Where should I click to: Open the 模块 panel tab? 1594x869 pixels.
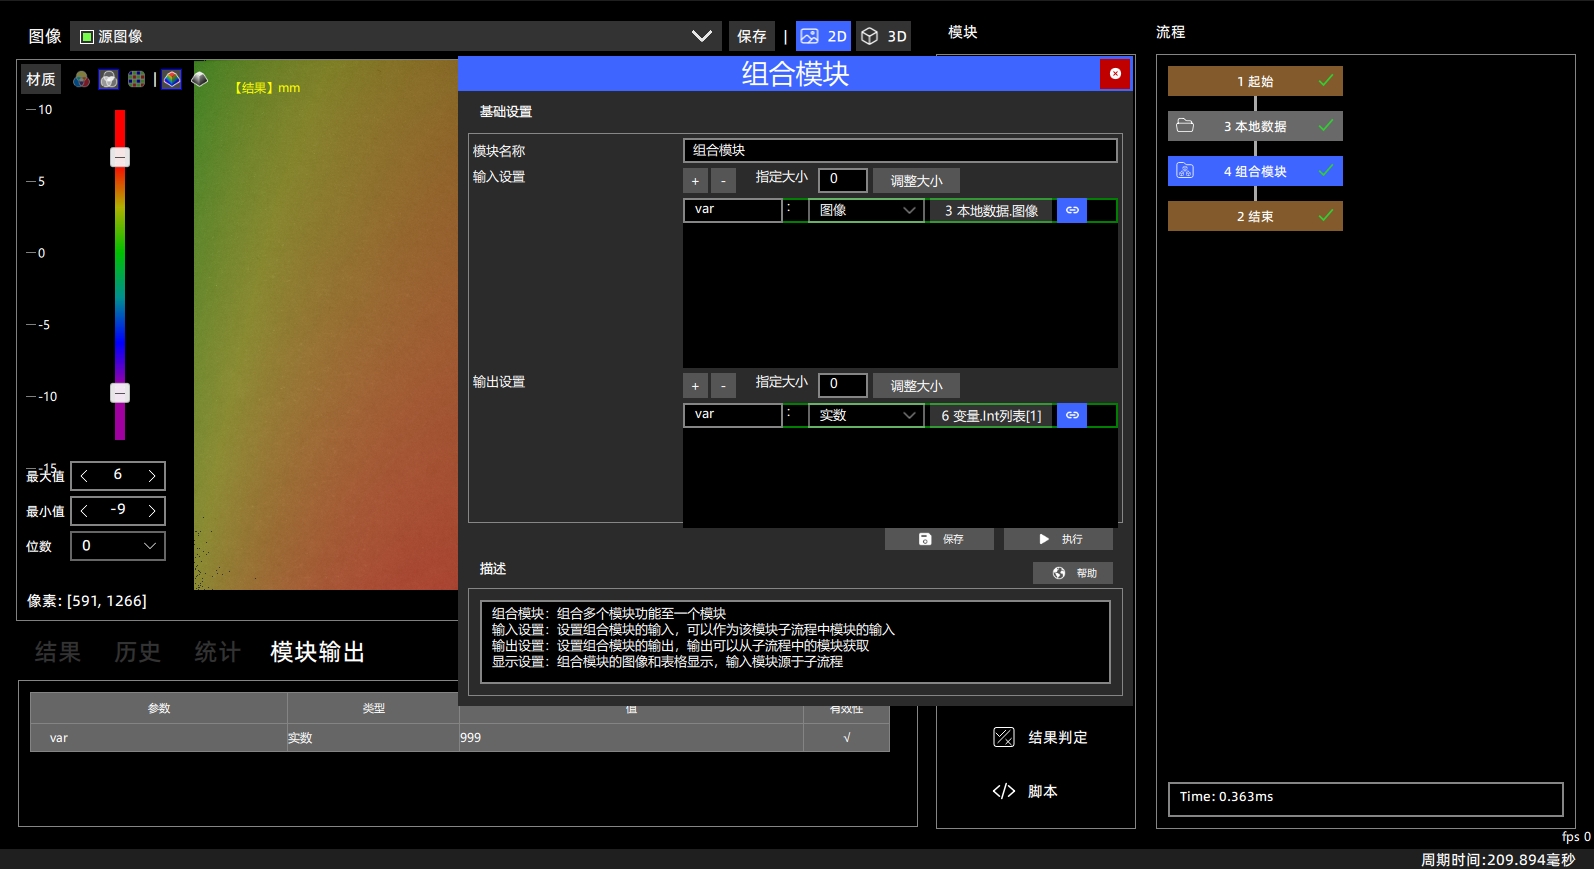pyautogui.click(x=963, y=32)
